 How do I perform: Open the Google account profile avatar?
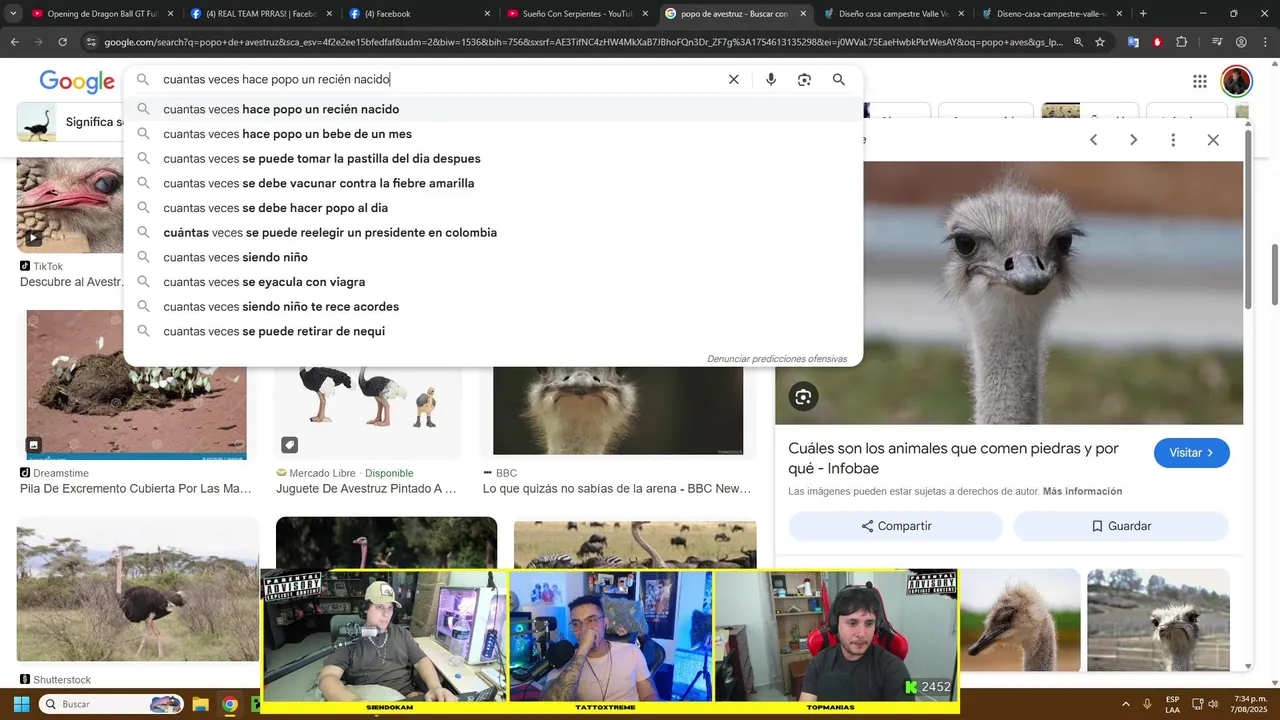point(1237,81)
